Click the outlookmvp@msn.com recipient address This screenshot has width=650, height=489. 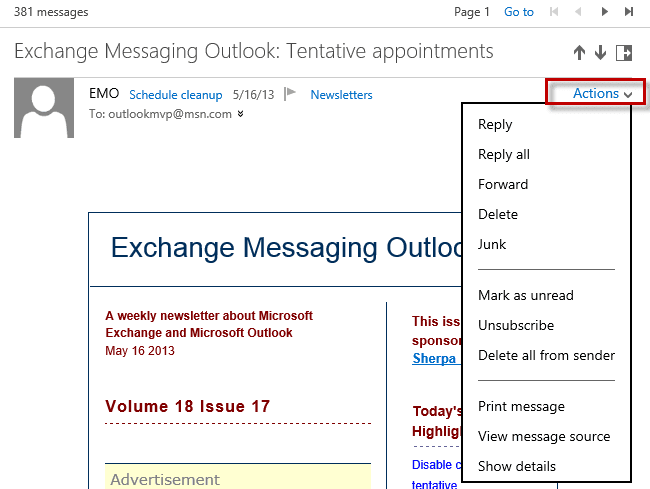(x=170, y=114)
